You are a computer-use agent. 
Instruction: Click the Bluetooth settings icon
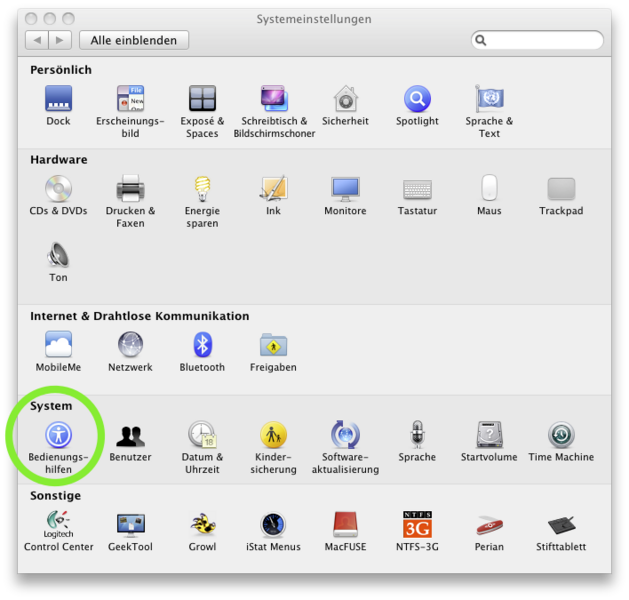(202, 345)
